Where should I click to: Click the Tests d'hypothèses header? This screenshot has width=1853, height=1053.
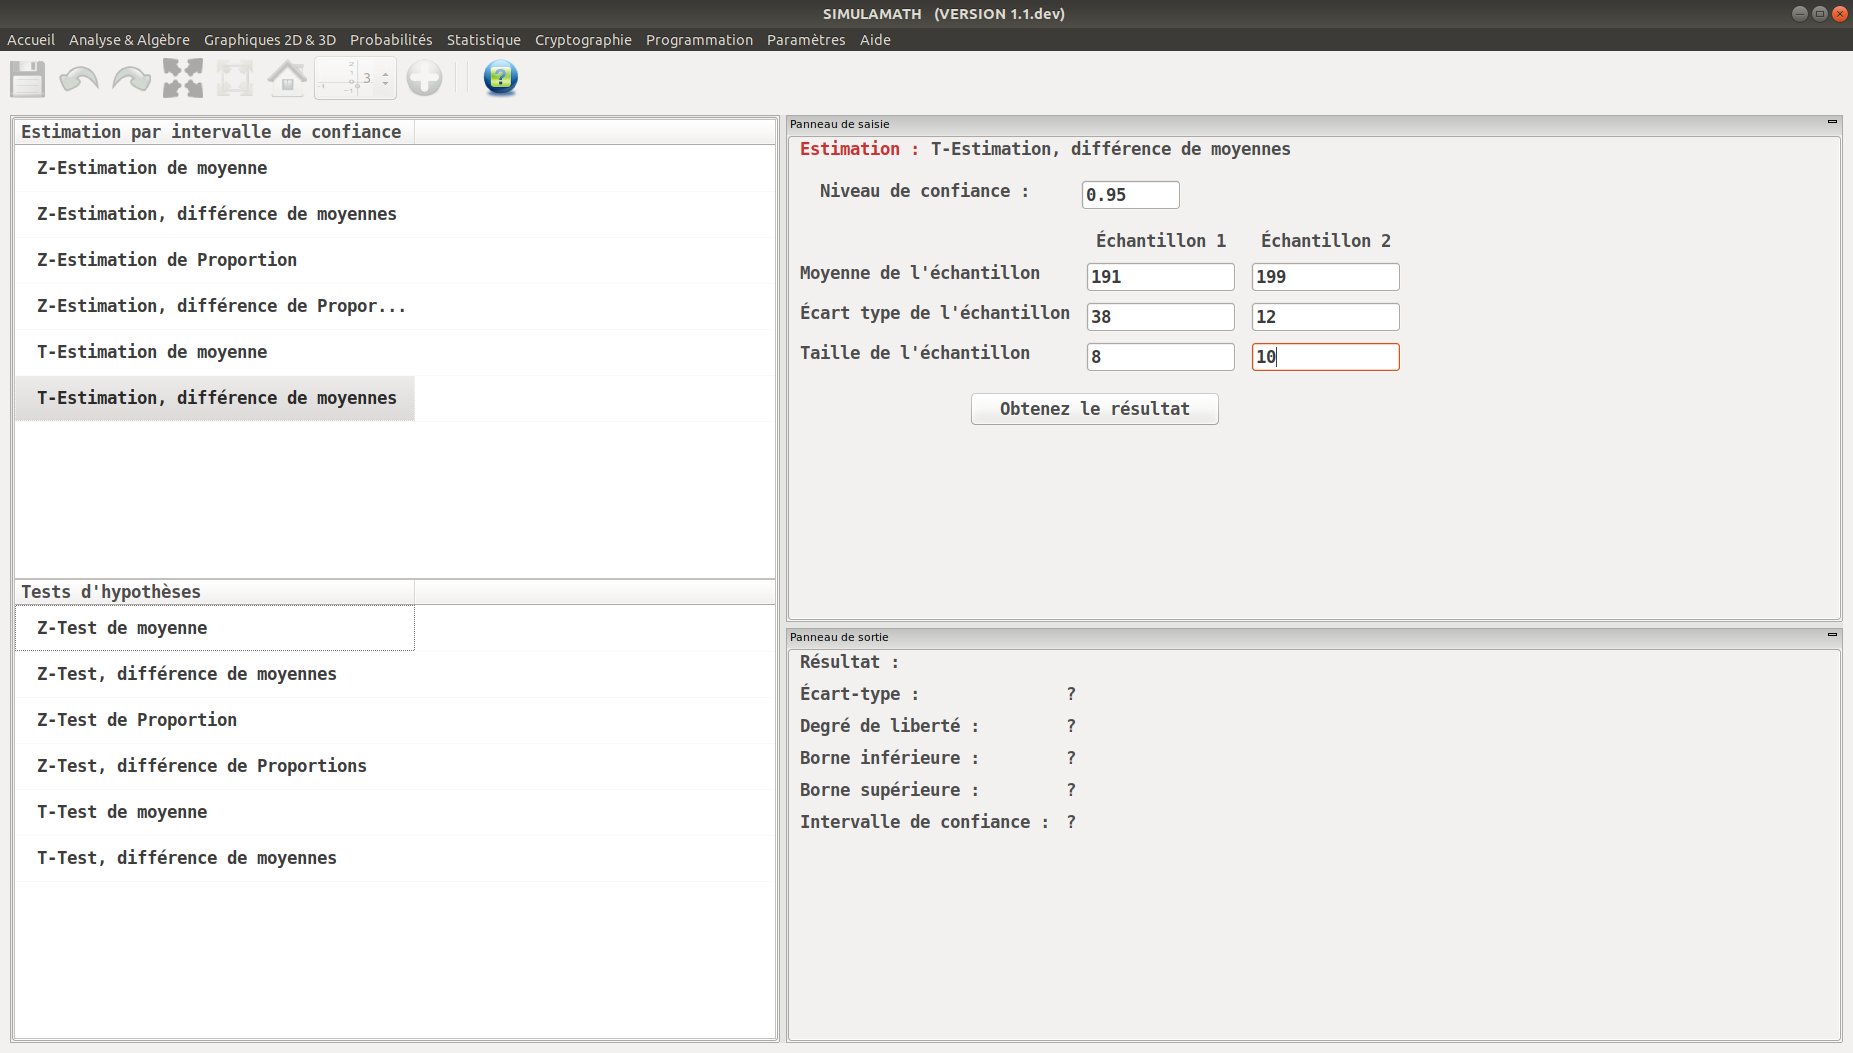pyautogui.click(x=214, y=592)
